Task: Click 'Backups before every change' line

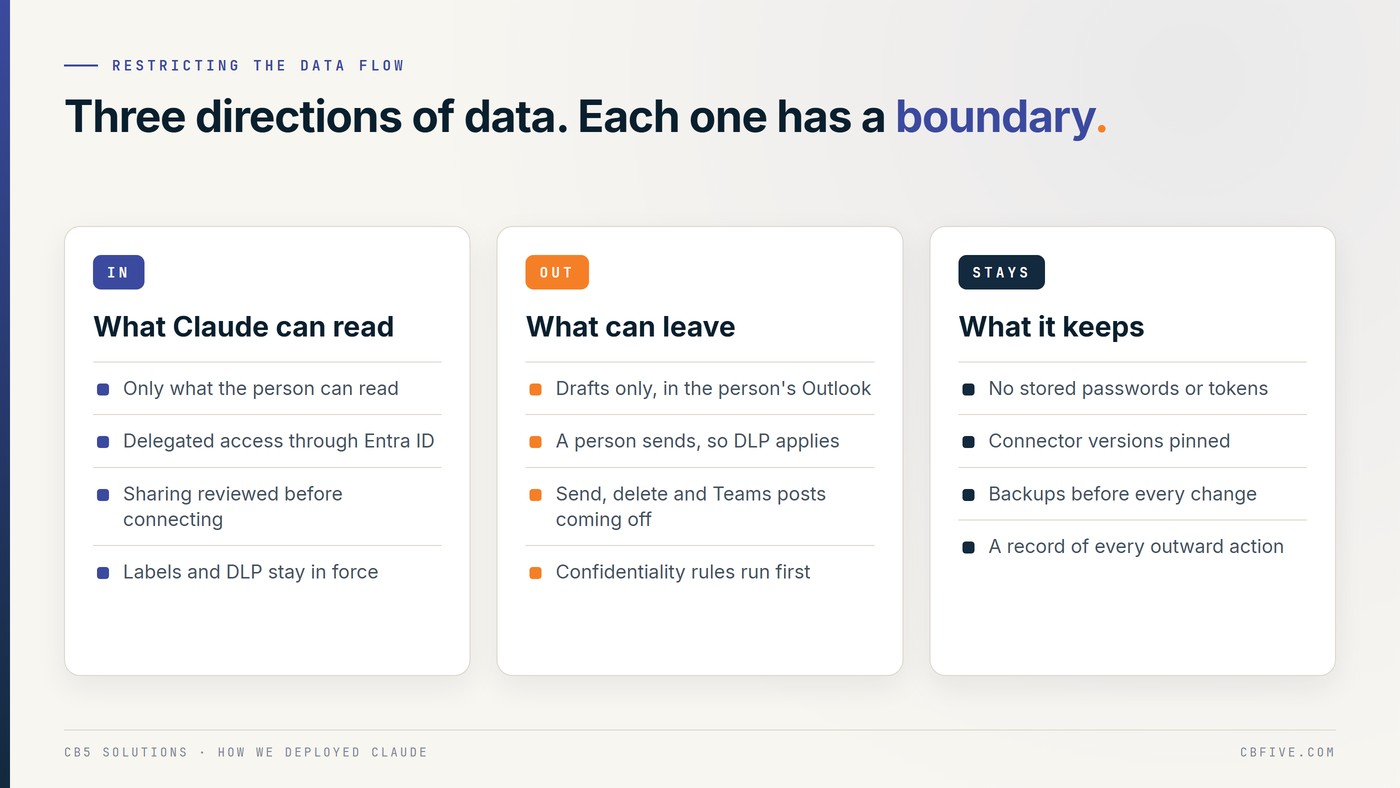Action: click(1122, 494)
